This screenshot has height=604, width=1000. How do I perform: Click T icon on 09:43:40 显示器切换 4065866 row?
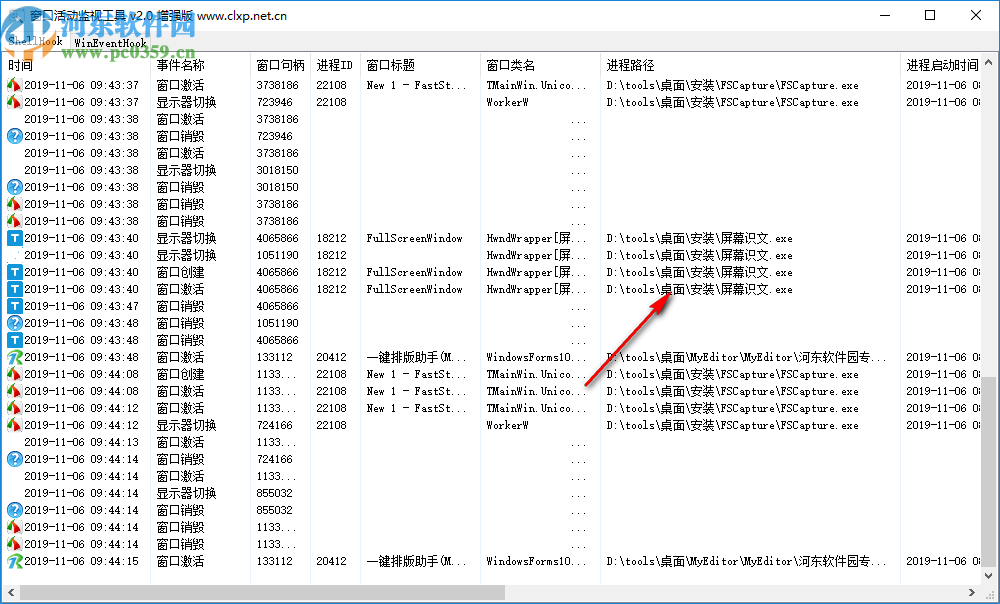click(14, 238)
